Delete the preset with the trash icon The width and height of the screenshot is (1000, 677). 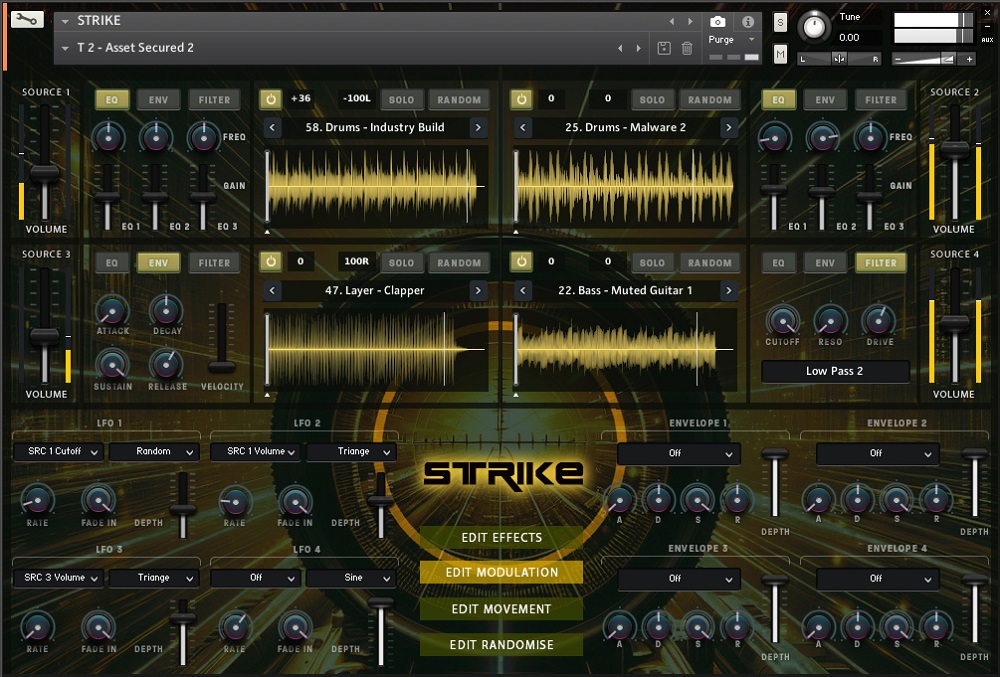(x=687, y=48)
